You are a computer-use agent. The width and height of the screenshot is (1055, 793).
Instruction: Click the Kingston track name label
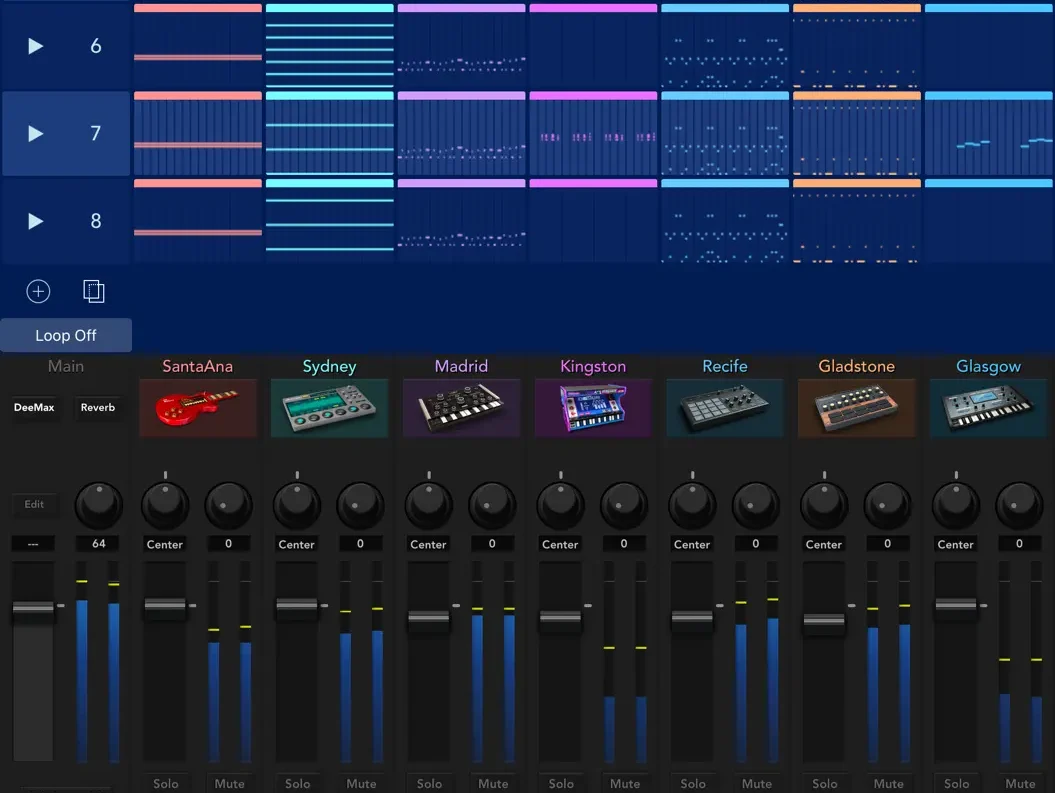tap(593, 366)
